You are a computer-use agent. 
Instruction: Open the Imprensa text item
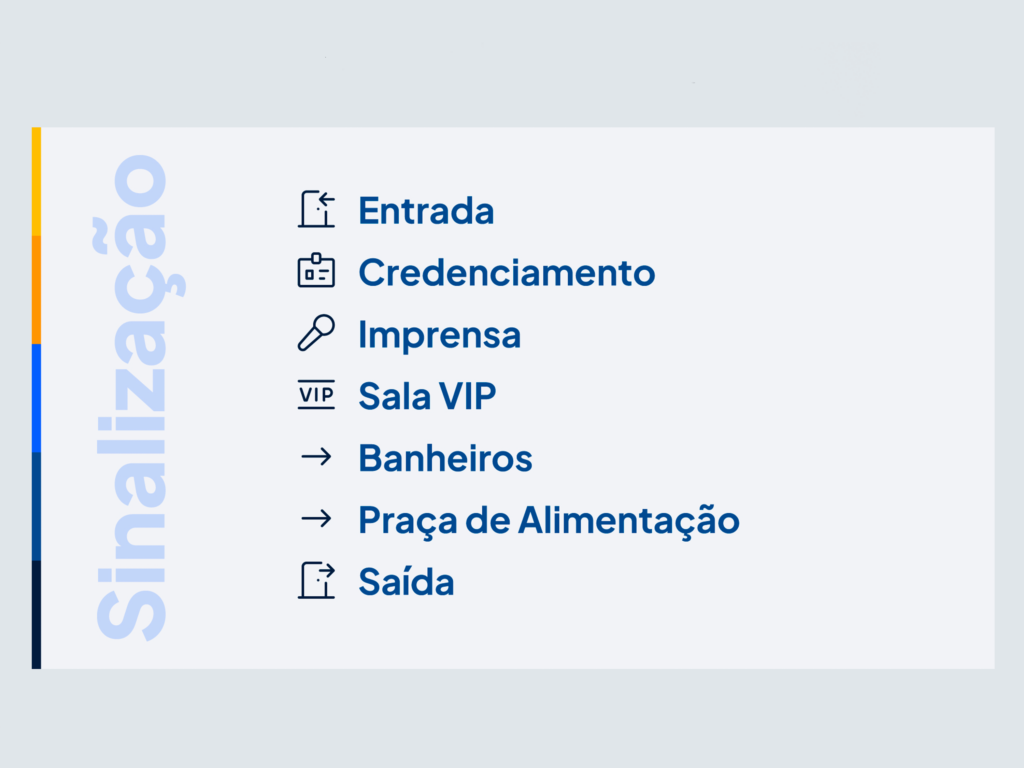[440, 335]
